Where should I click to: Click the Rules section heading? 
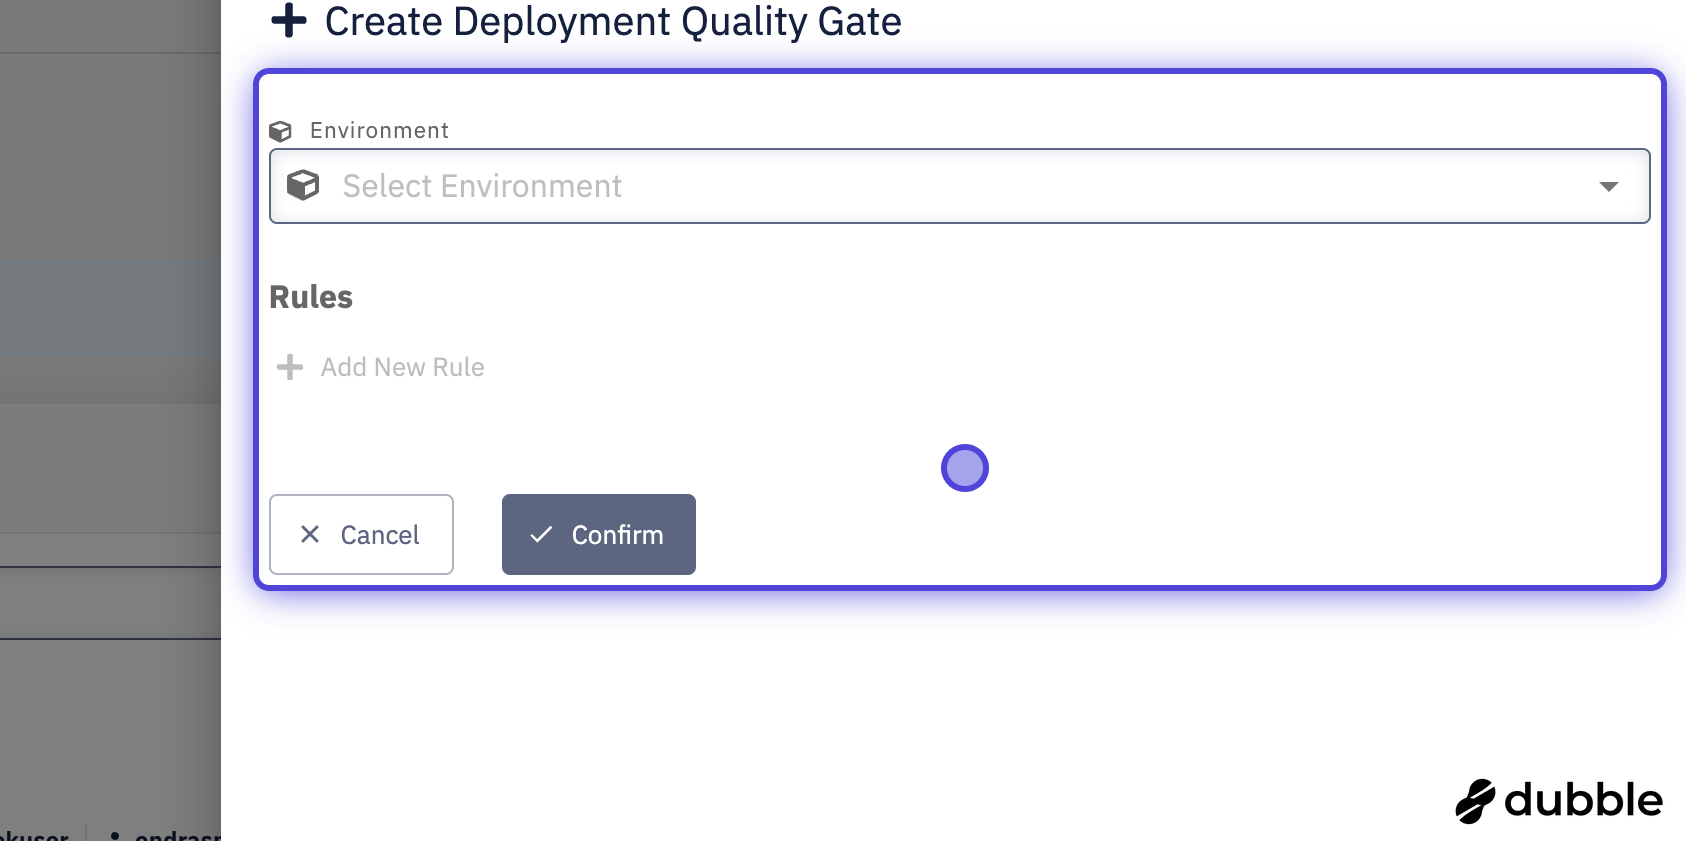pyautogui.click(x=311, y=297)
